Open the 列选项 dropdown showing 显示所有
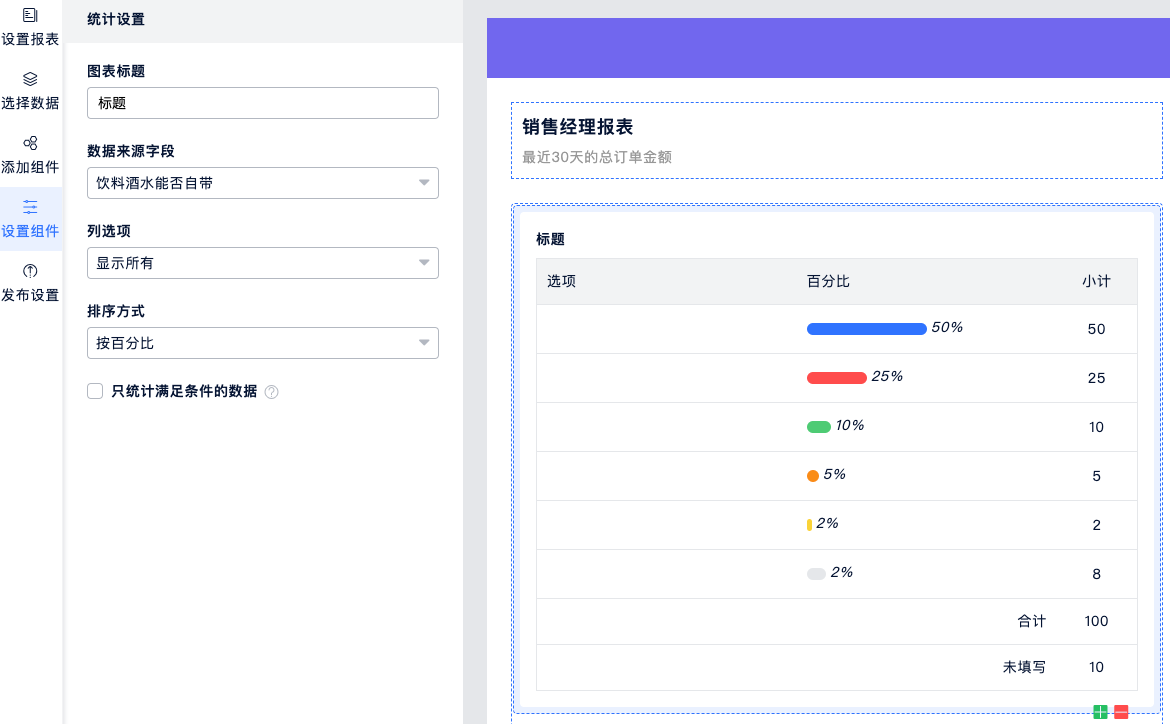 tap(262, 263)
